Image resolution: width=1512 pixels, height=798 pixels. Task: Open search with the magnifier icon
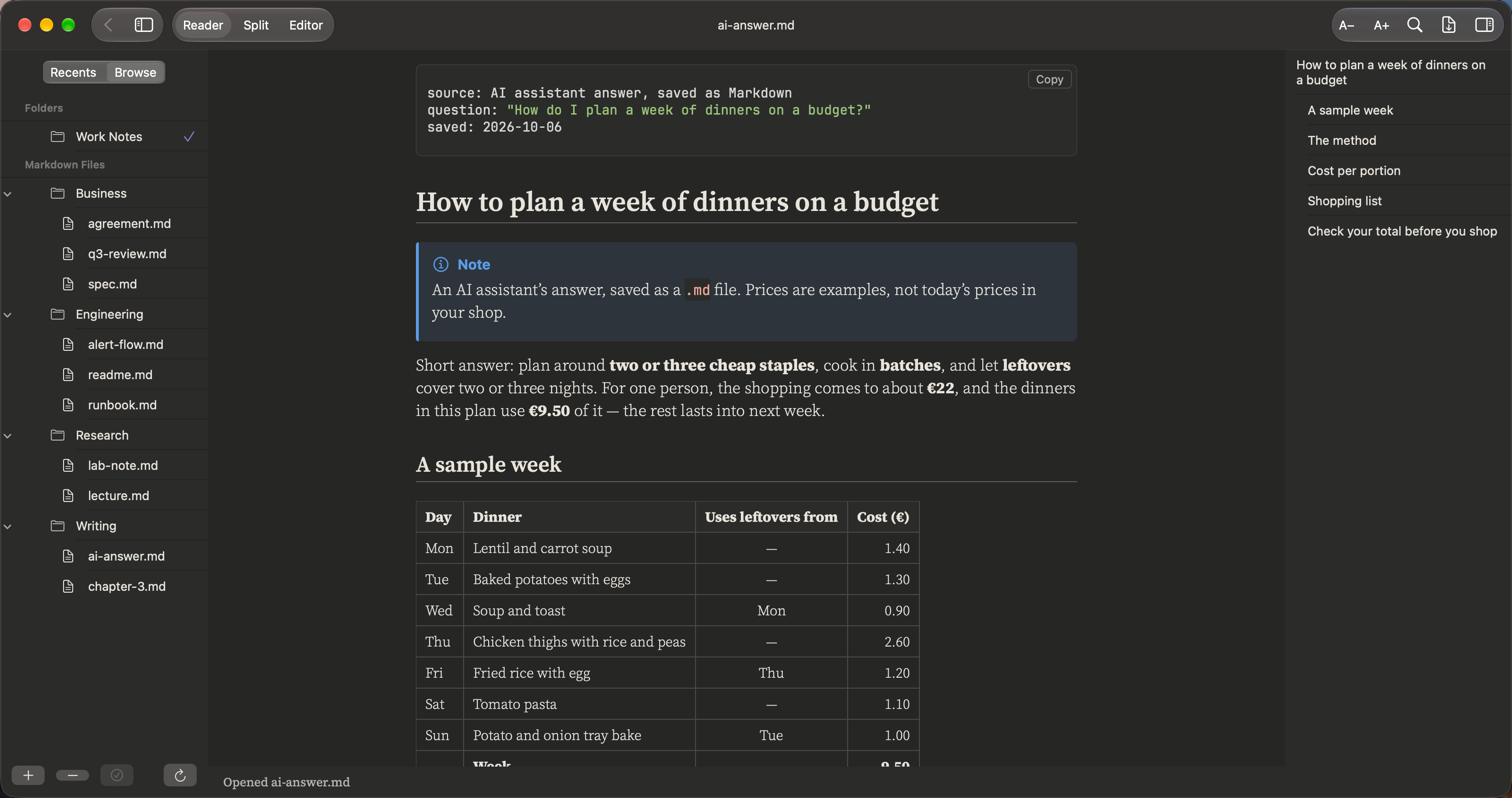point(1415,25)
